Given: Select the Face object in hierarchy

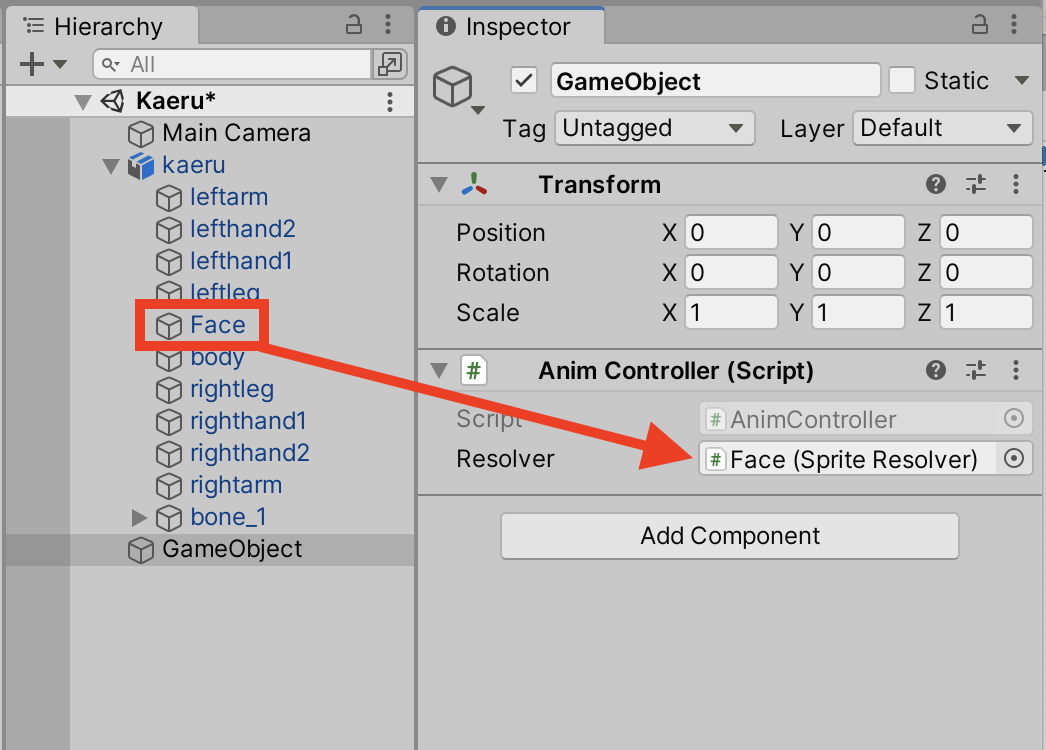Looking at the screenshot, I should coord(217,325).
